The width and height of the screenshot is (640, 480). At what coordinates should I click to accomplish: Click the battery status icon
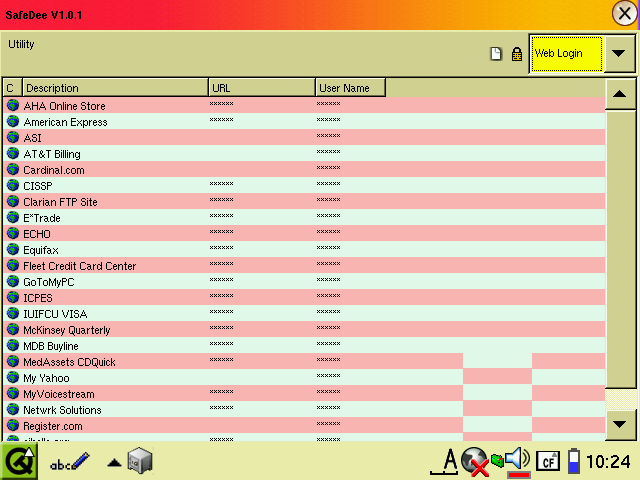click(x=574, y=461)
